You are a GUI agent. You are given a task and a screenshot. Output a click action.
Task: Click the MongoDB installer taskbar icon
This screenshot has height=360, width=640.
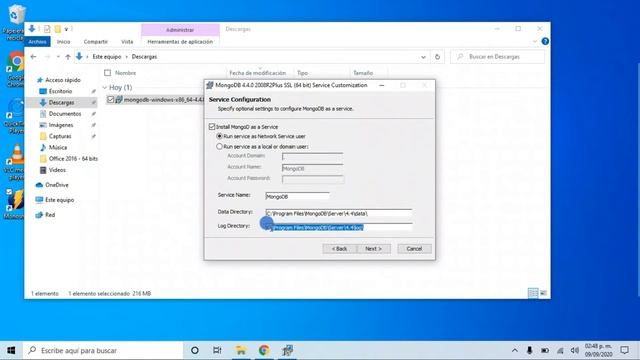tap(287, 350)
